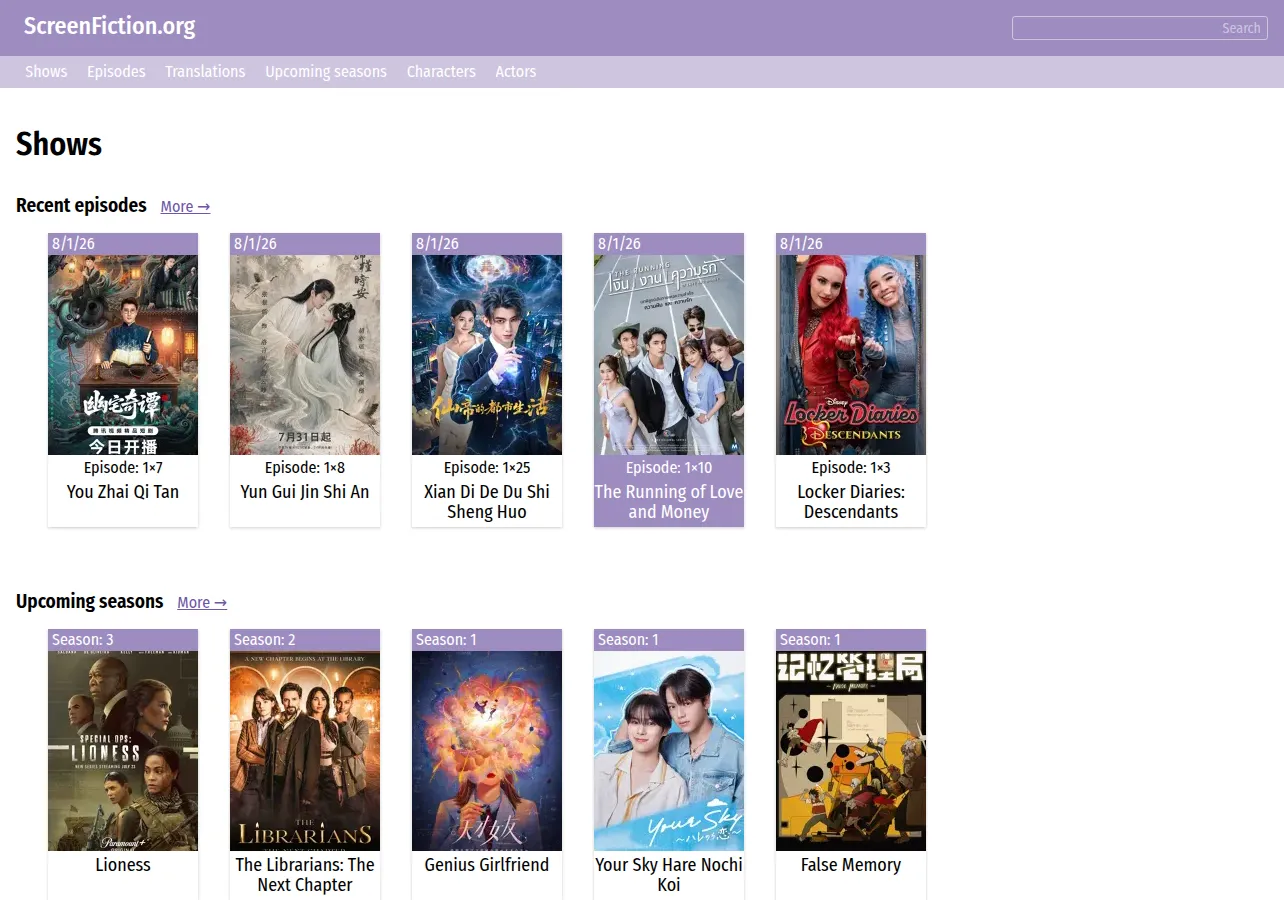Open Upcoming seasons in the navigation bar
The width and height of the screenshot is (1284, 900).
pos(326,72)
